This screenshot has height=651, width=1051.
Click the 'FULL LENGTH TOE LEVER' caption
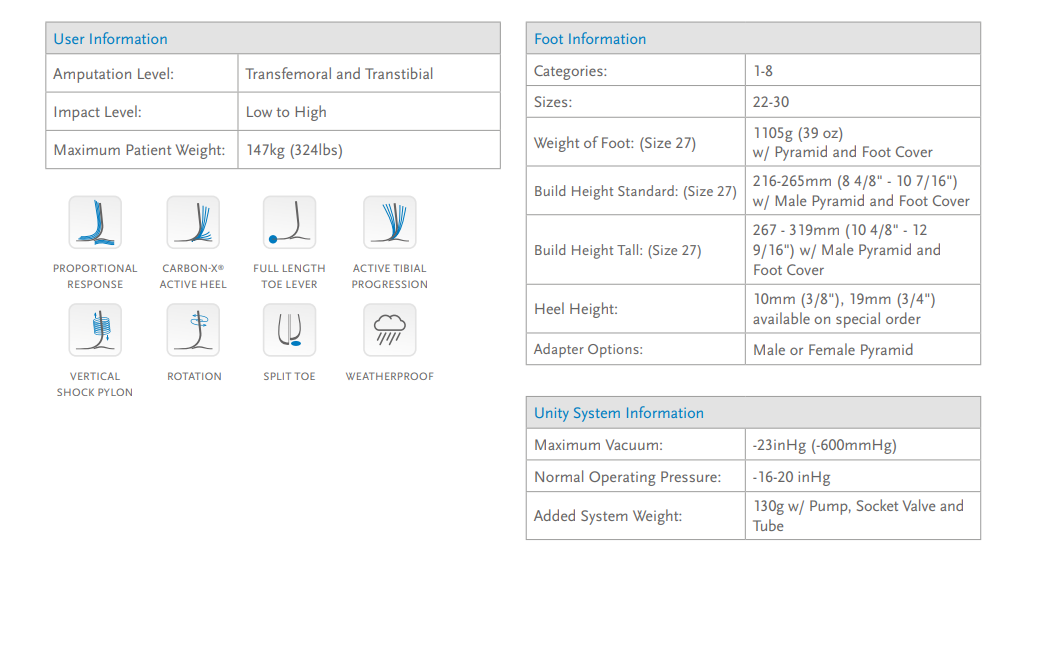tap(290, 276)
